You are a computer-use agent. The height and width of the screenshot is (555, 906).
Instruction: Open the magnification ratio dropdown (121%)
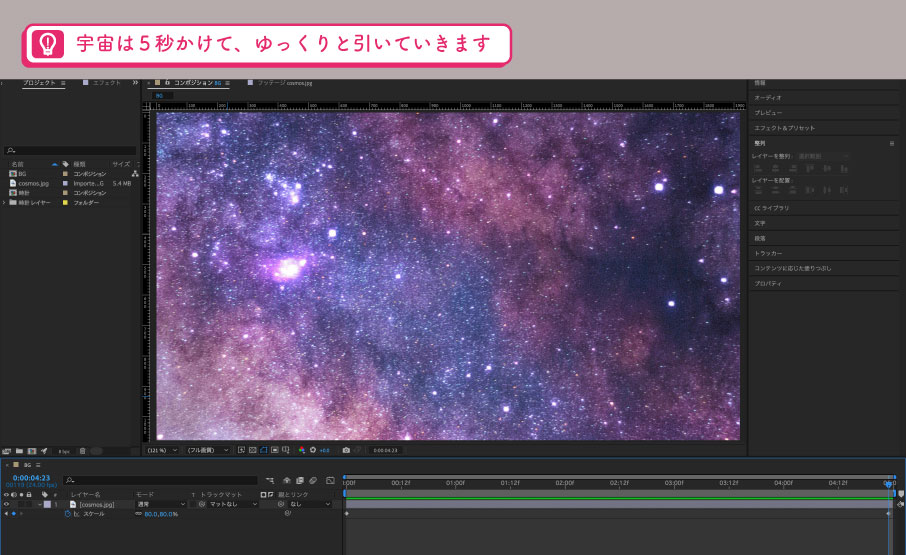(162, 450)
